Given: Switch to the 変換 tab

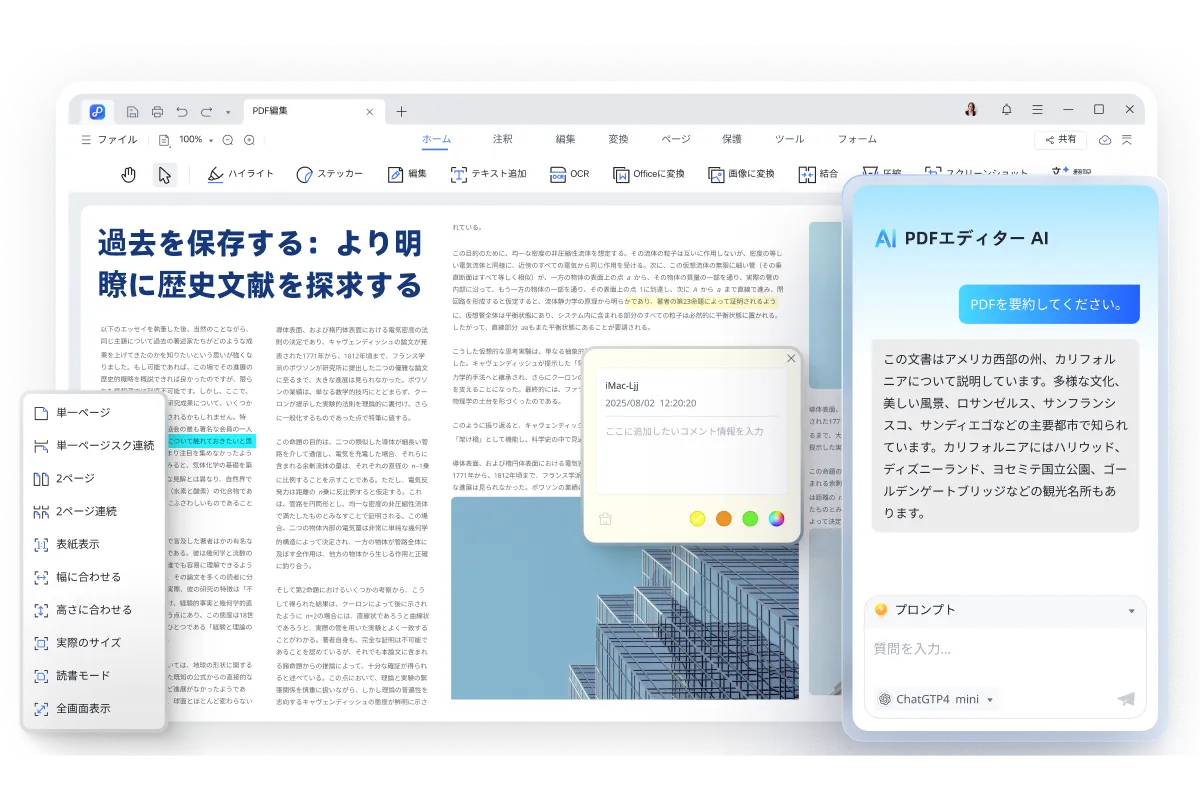Looking at the screenshot, I should (x=618, y=139).
